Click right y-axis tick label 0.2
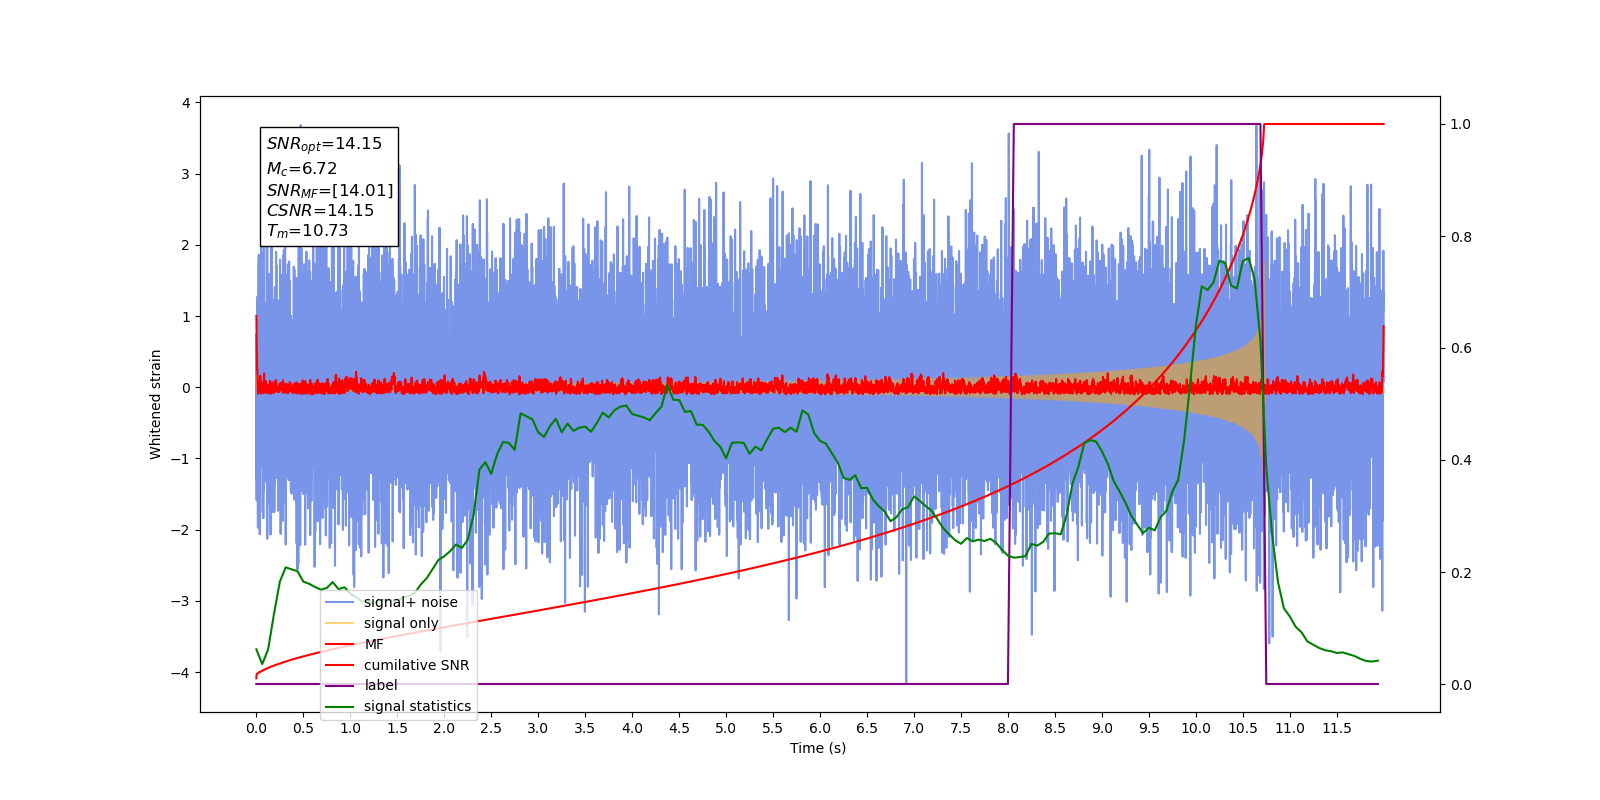Image resolution: width=1600 pixels, height=800 pixels. pos(1461,573)
